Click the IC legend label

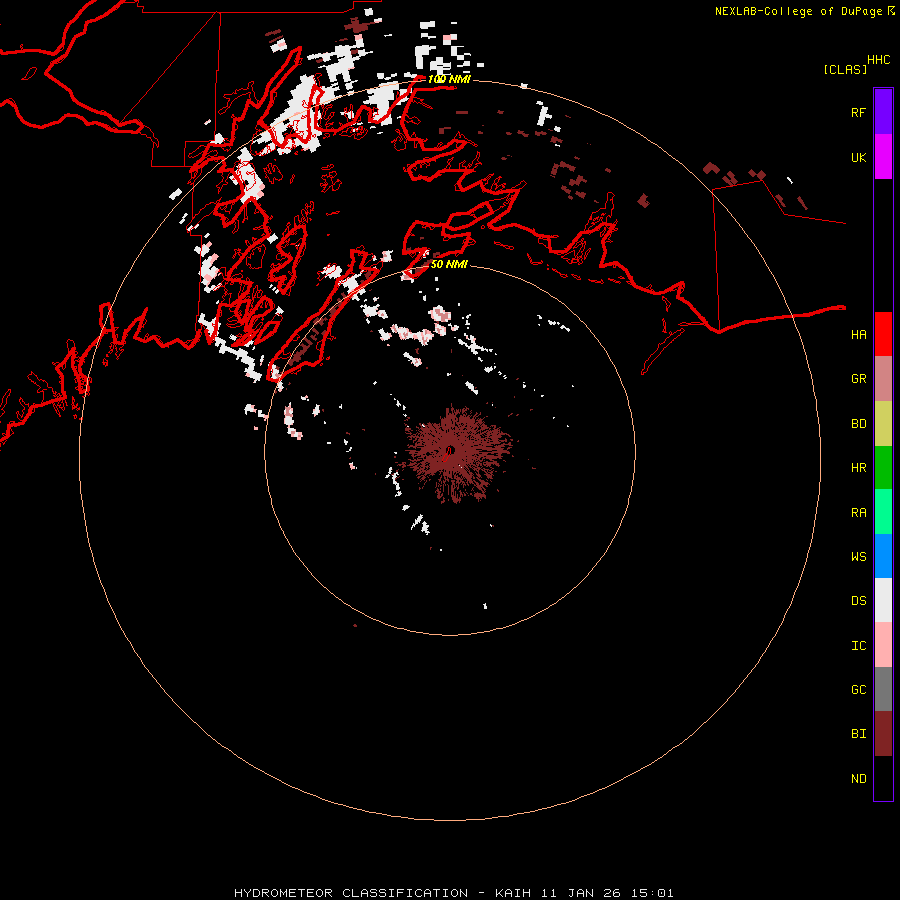[x=858, y=646]
